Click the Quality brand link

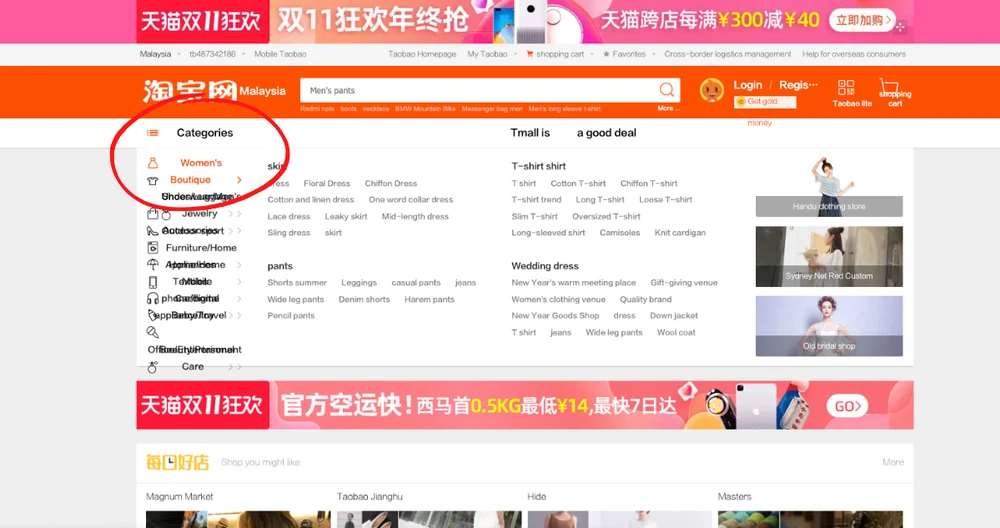[x=645, y=299]
